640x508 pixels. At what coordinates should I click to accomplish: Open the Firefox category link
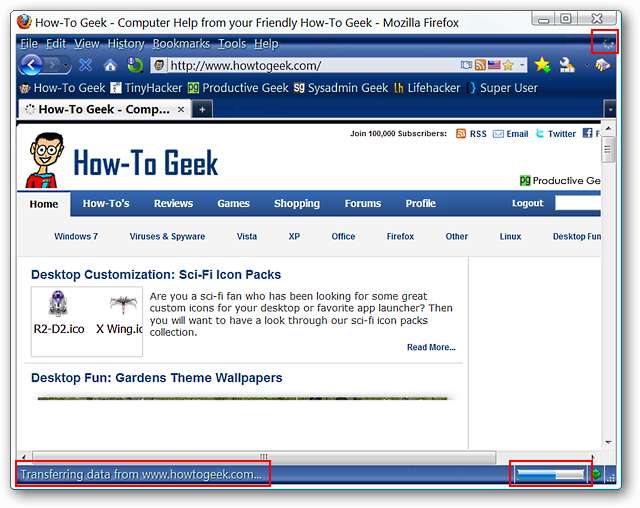(x=400, y=236)
